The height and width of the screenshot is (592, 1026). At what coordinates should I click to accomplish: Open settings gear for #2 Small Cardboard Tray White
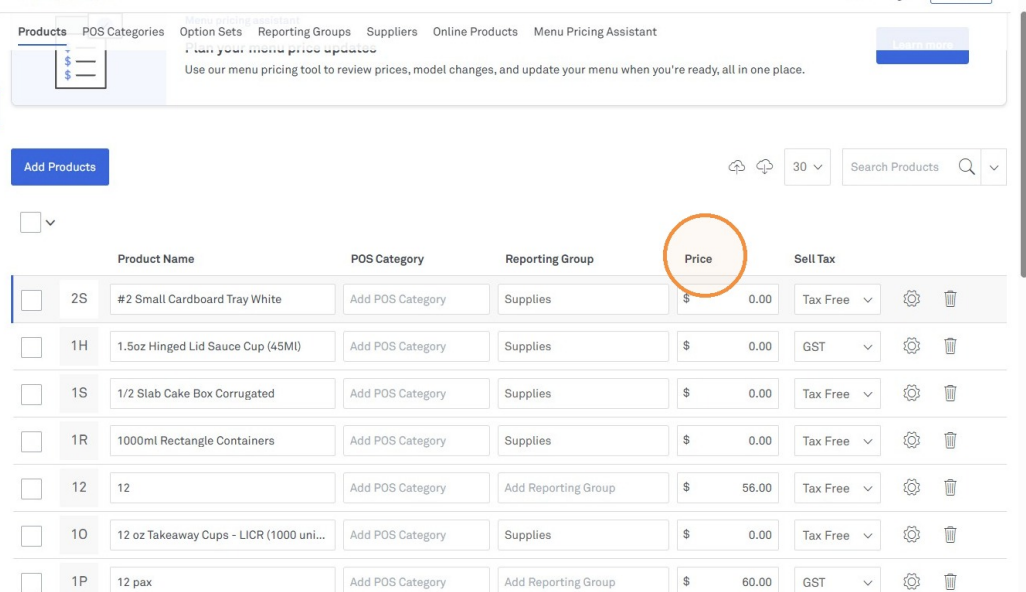(x=911, y=299)
